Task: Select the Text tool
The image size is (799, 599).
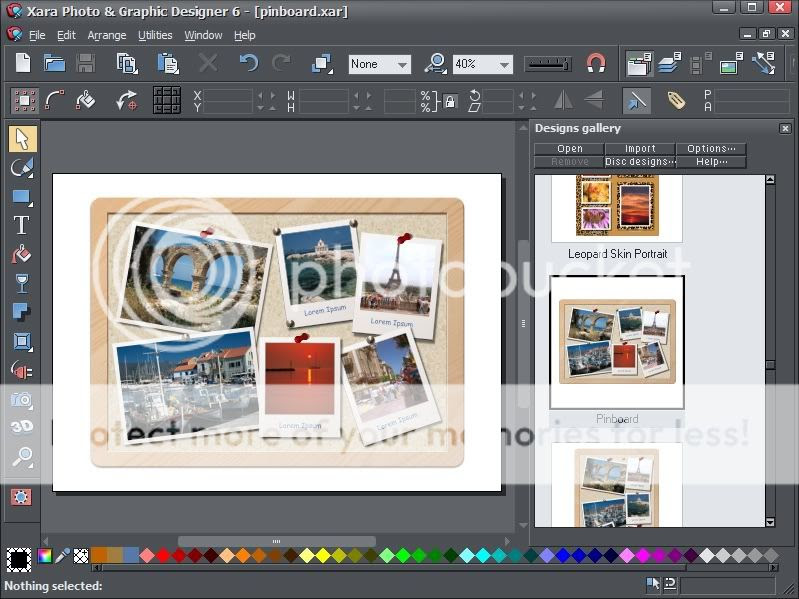Action: tap(21, 225)
